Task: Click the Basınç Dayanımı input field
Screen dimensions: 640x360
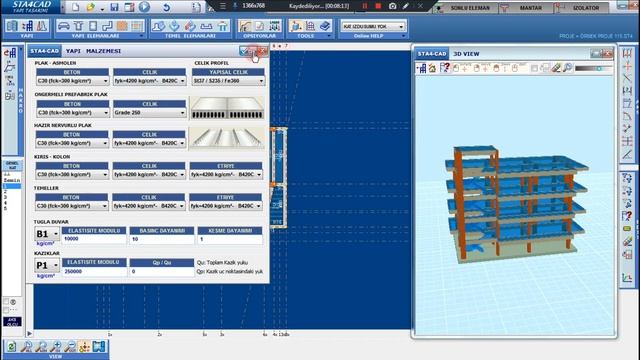Action: tap(162, 239)
